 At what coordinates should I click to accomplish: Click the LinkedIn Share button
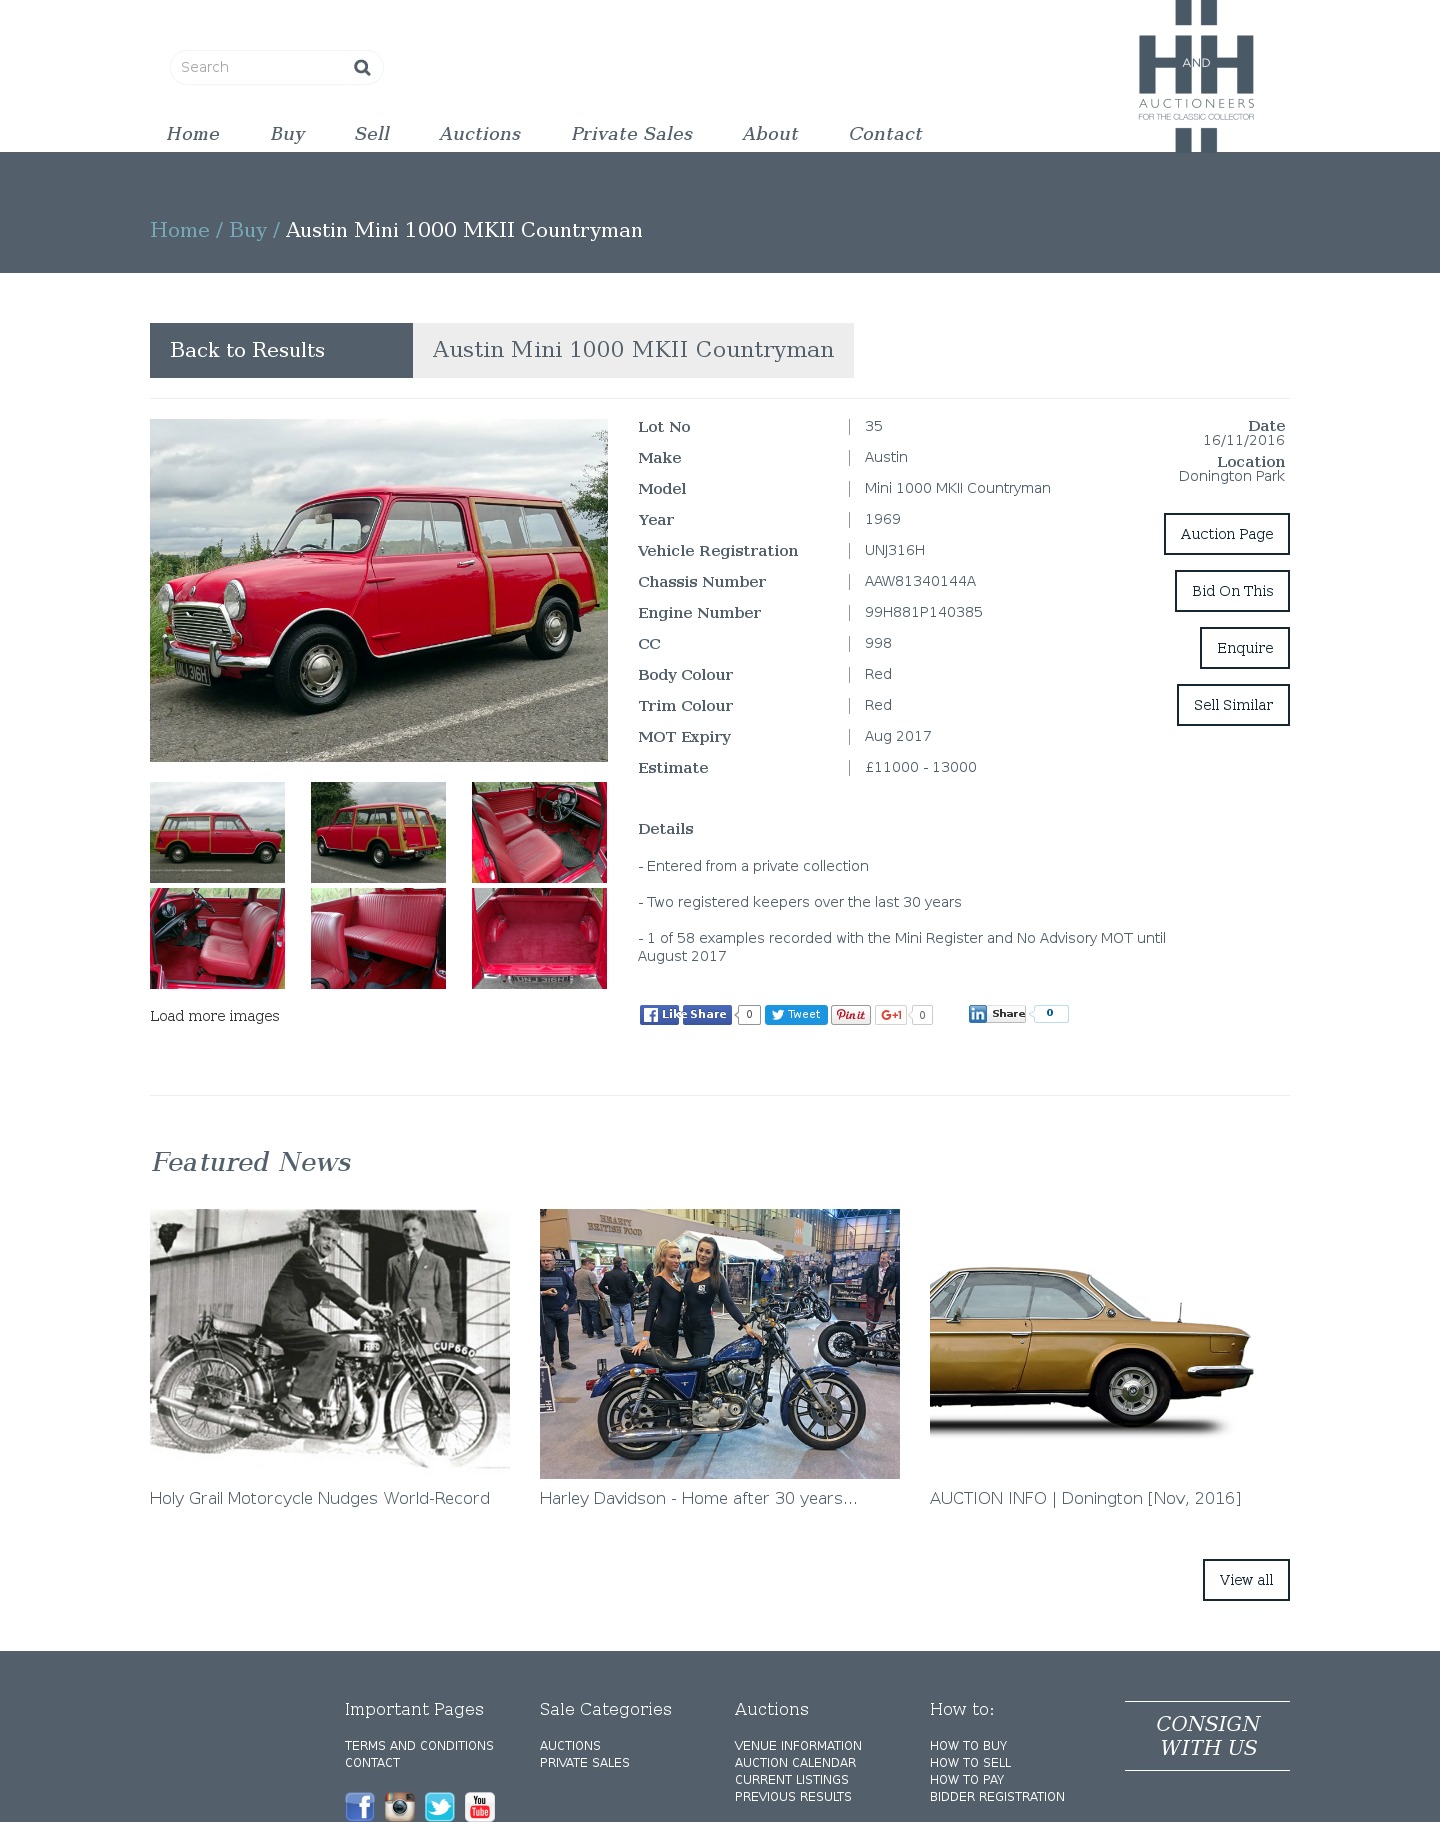[x=997, y=1014]
